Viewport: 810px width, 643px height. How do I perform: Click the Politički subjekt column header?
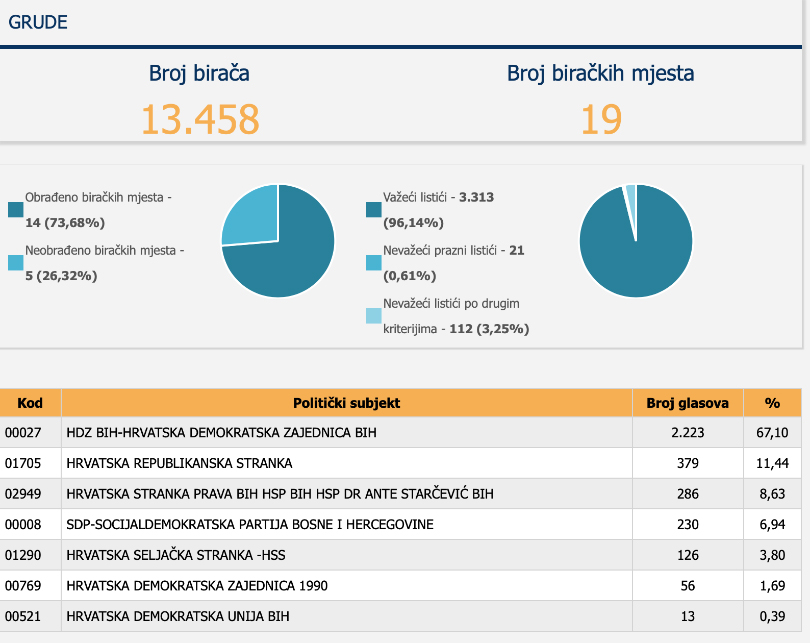(x=347, y=403)
